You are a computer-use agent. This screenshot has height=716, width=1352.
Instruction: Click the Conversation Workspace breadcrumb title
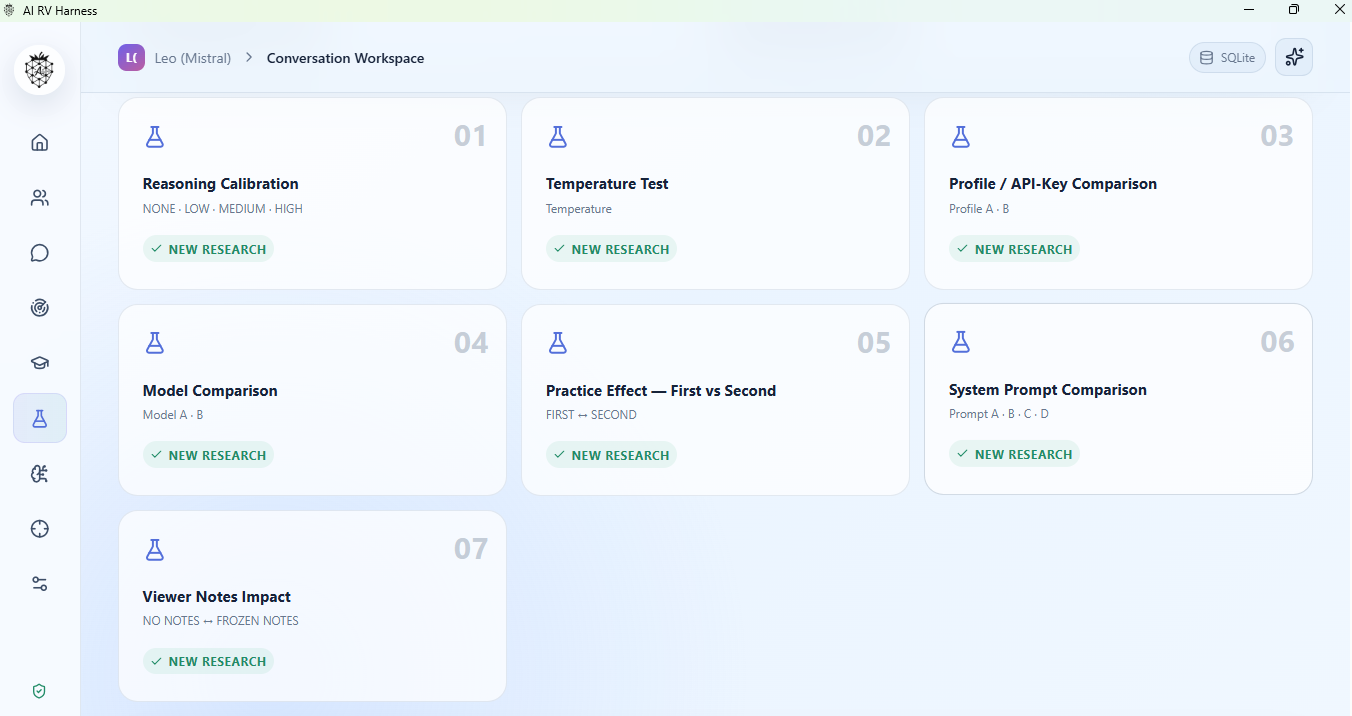click(345, 58)
